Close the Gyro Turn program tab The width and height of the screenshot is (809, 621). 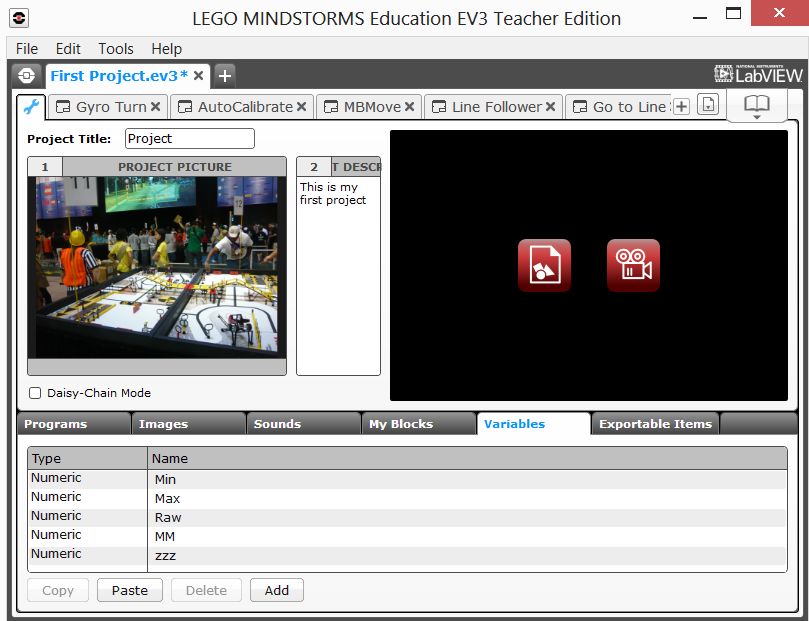pos(155,107)
